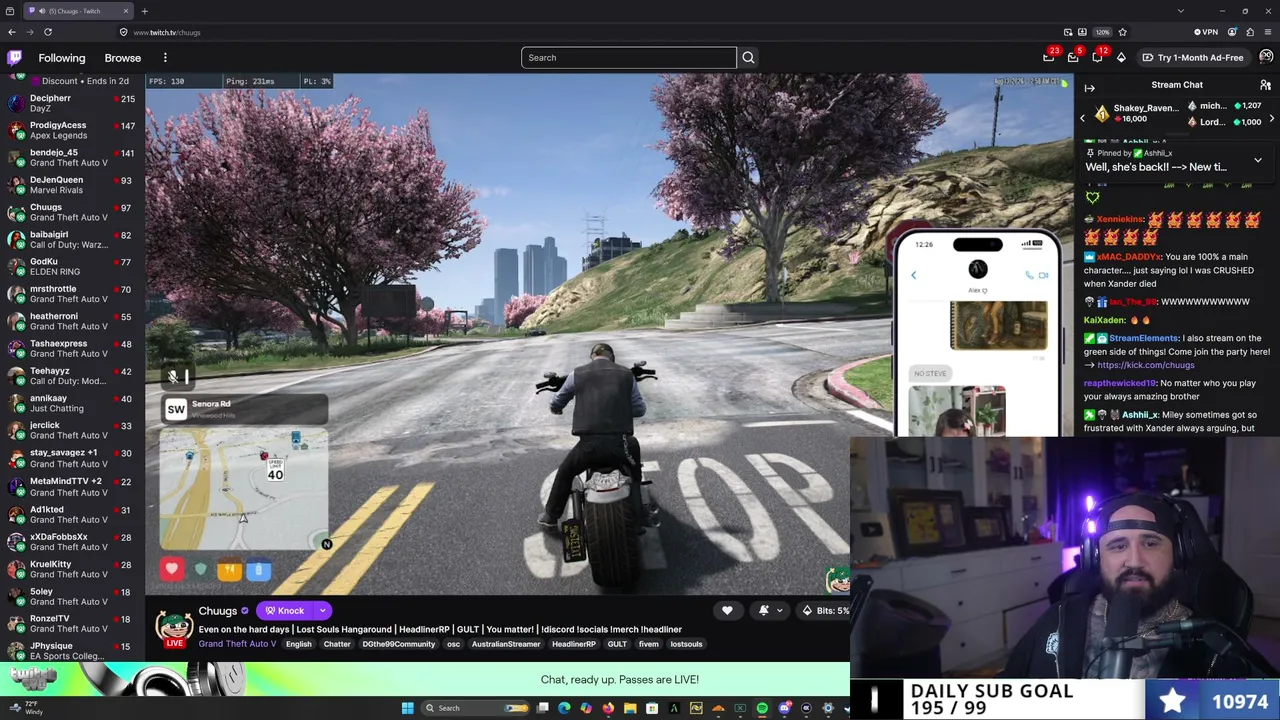
Task: Click the Firefox reload page button
Action: point(47,32)
